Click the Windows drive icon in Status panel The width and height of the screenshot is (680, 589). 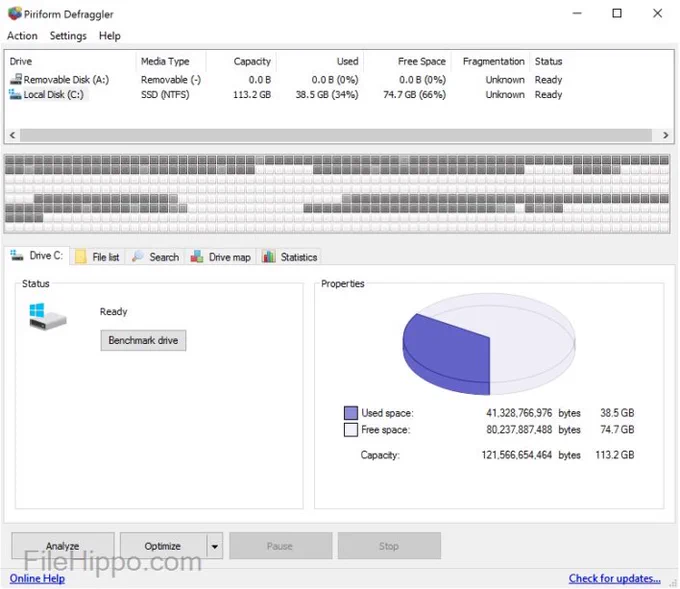(47, 317)
